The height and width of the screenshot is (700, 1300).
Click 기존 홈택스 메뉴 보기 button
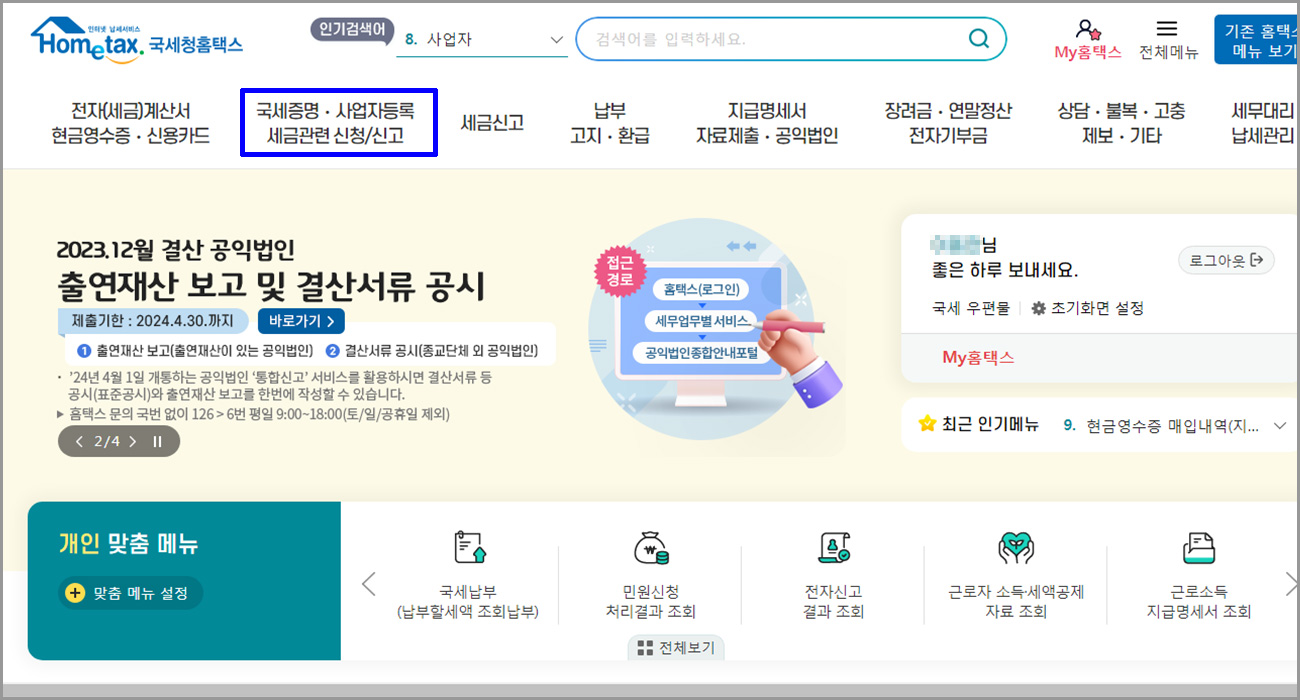tap(1258, 41)
